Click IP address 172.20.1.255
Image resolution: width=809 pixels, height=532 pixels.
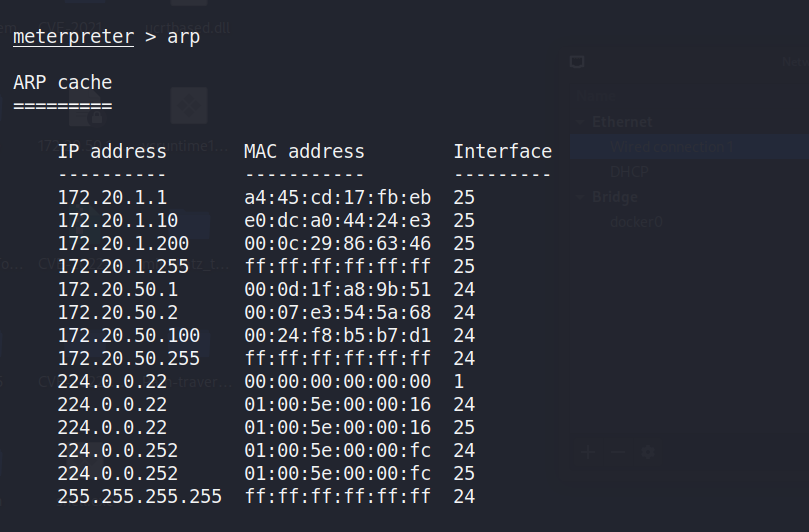click(123, 267)
